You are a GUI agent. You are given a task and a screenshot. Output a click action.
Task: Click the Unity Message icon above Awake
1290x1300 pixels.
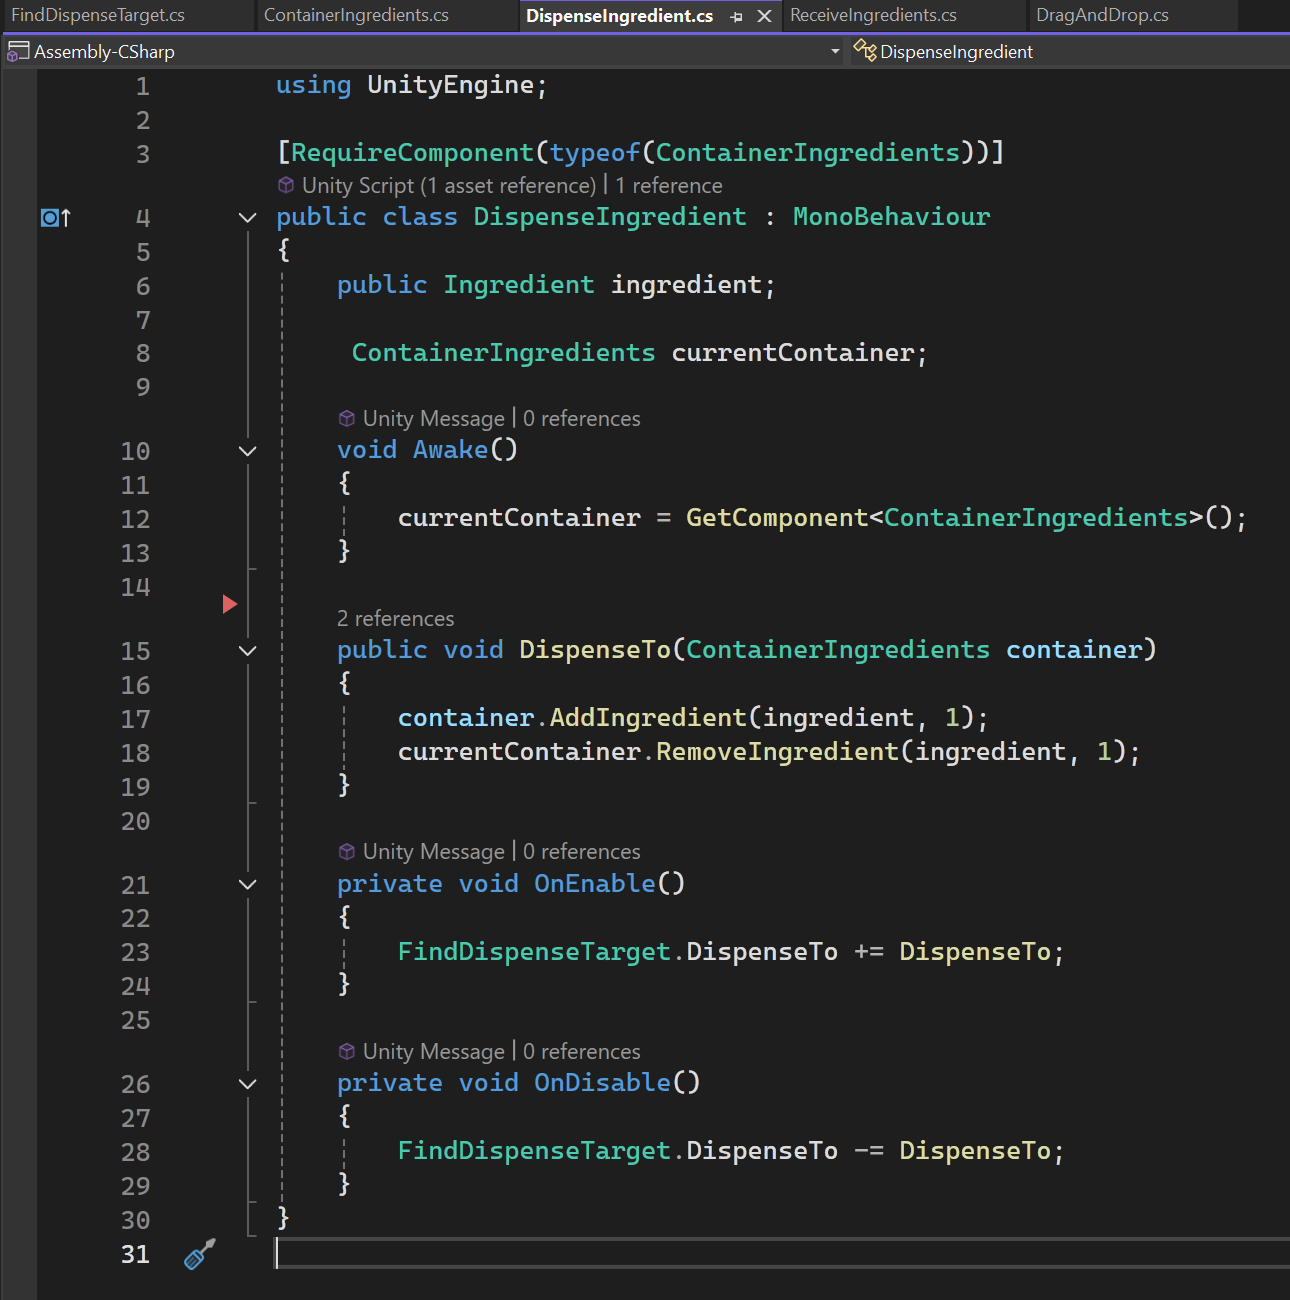coord(347,418)
